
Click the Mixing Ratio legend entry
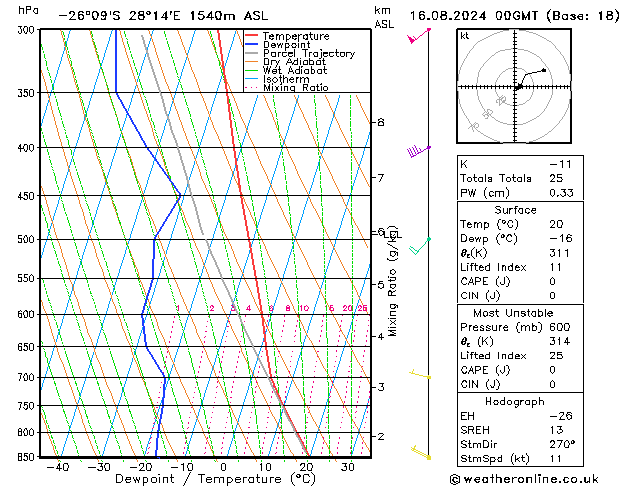286,87
